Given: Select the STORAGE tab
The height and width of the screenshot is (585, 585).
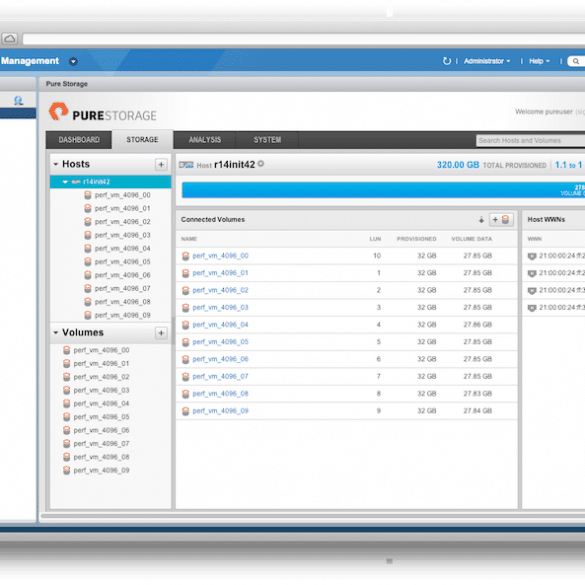Looking at the screenshot, I should click(142, 140).
